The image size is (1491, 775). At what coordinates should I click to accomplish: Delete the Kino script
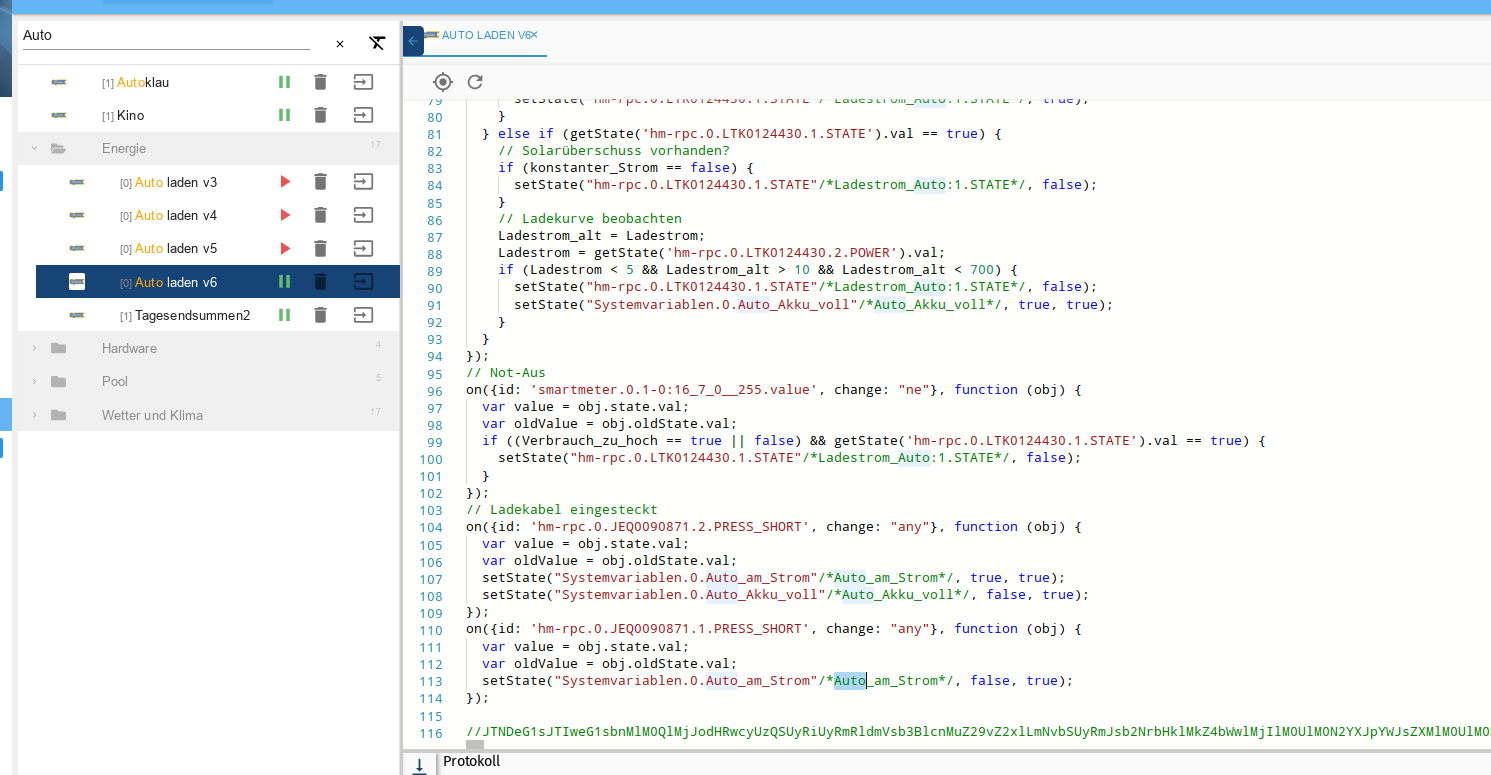click(x=320, y=115)
